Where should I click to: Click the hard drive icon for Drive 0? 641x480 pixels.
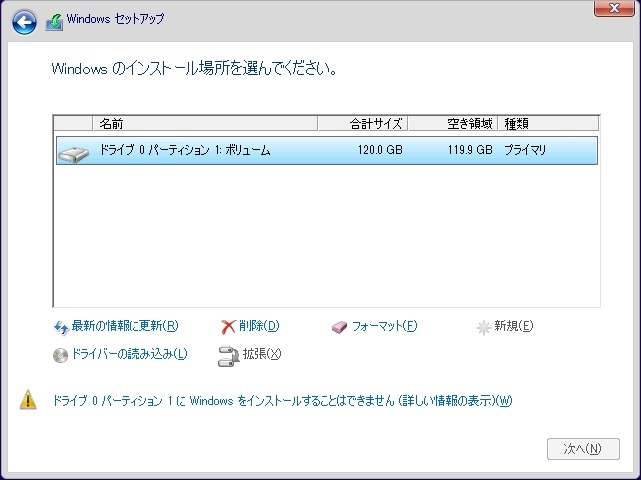[x=74, y=154]
